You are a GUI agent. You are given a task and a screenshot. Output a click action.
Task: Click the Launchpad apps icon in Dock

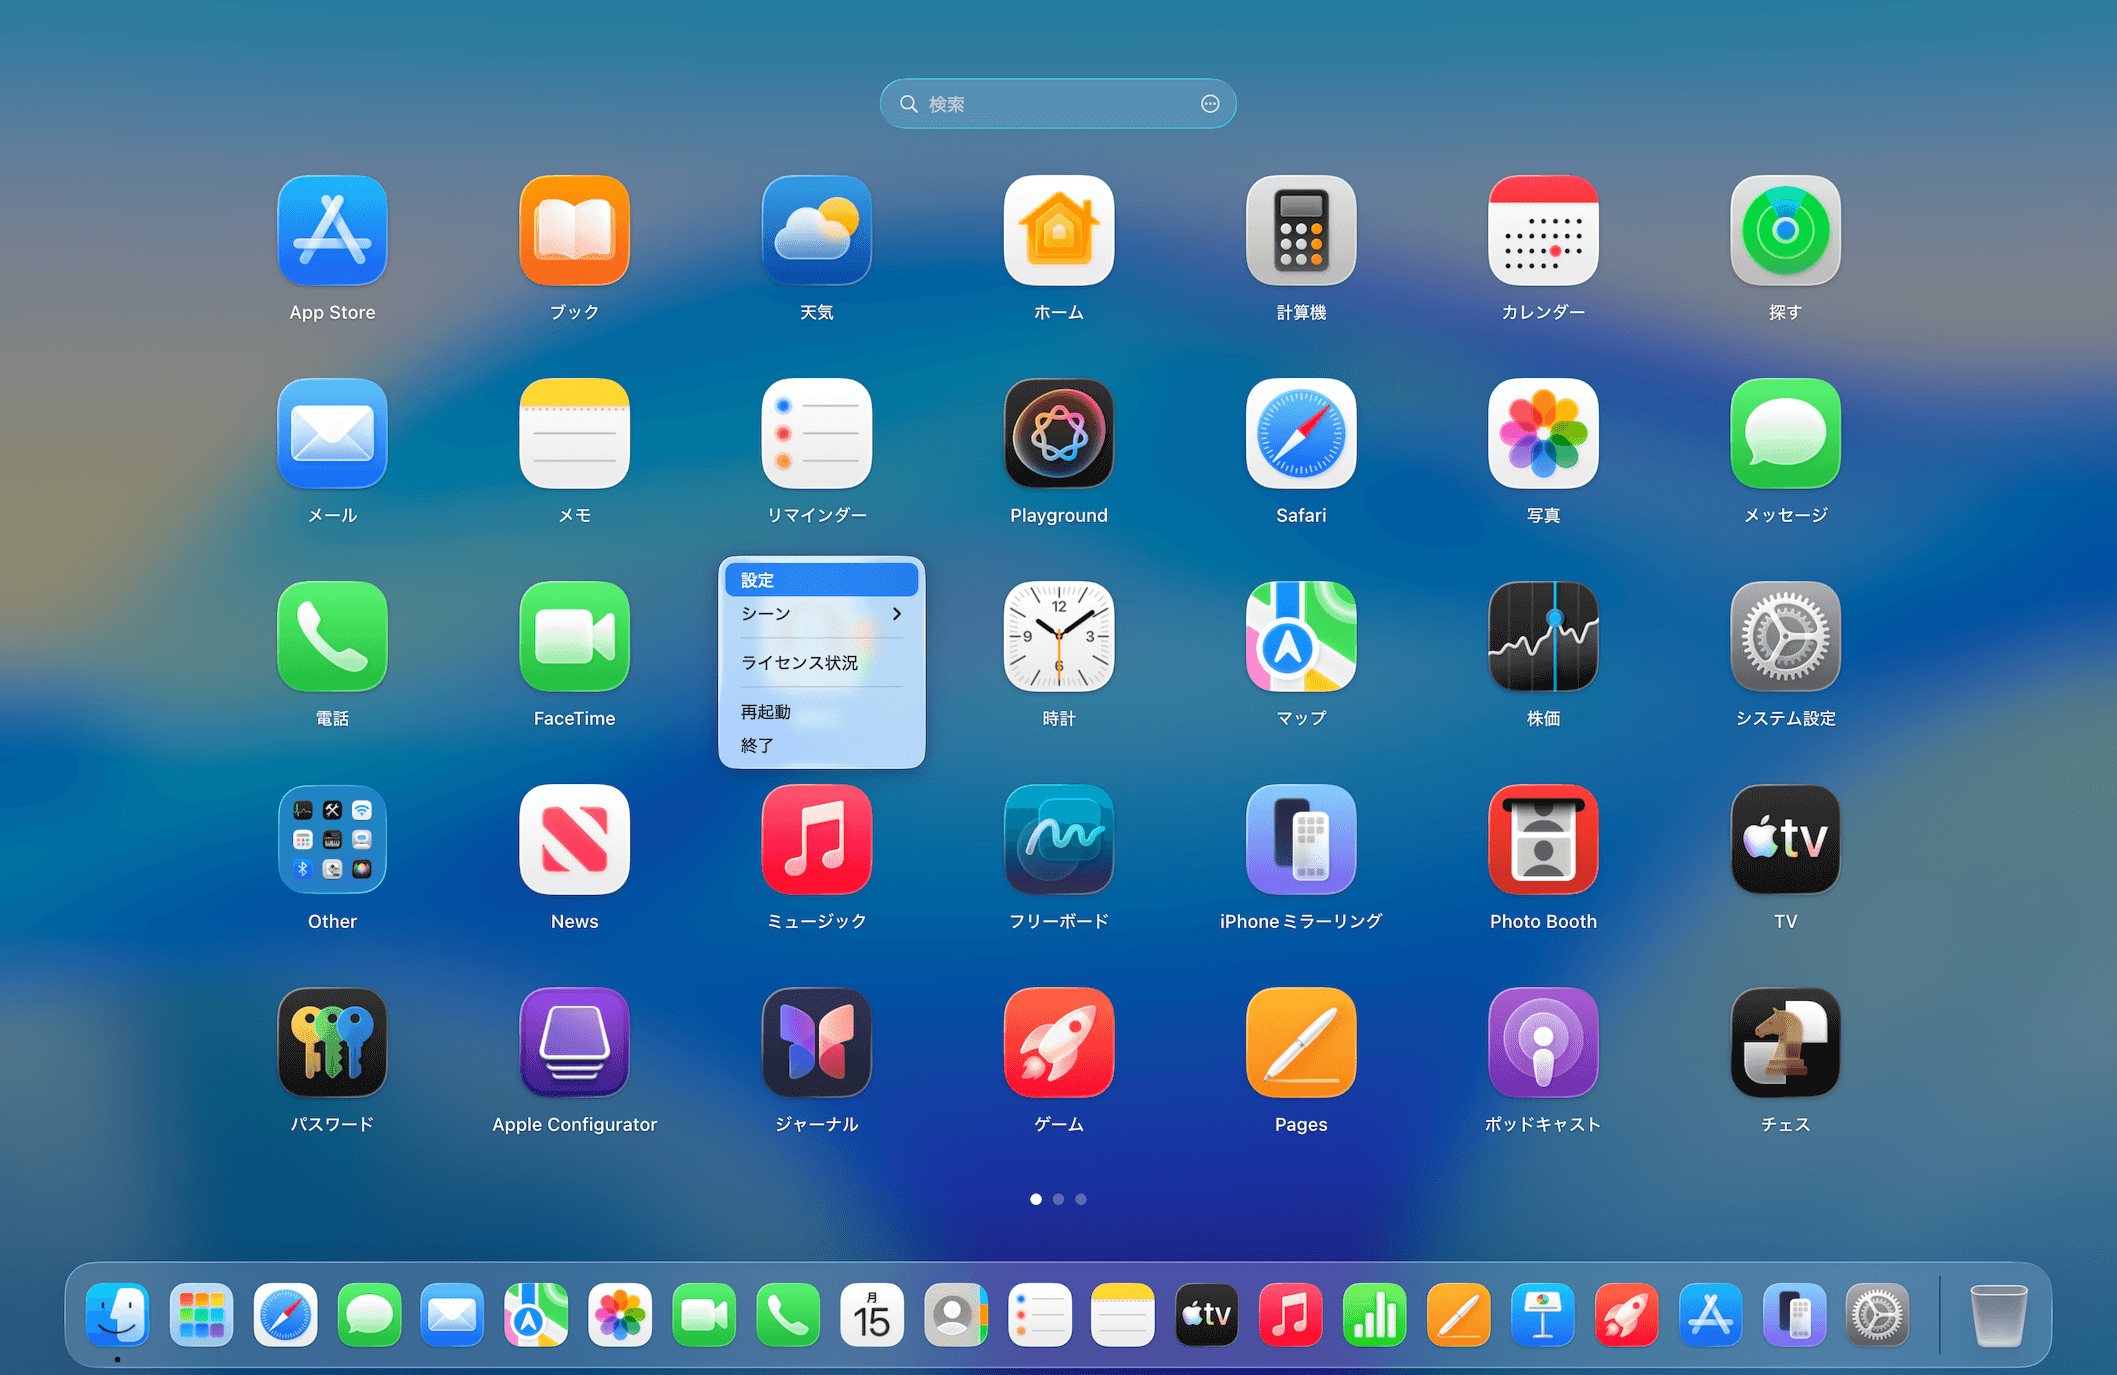point(202,1315)
